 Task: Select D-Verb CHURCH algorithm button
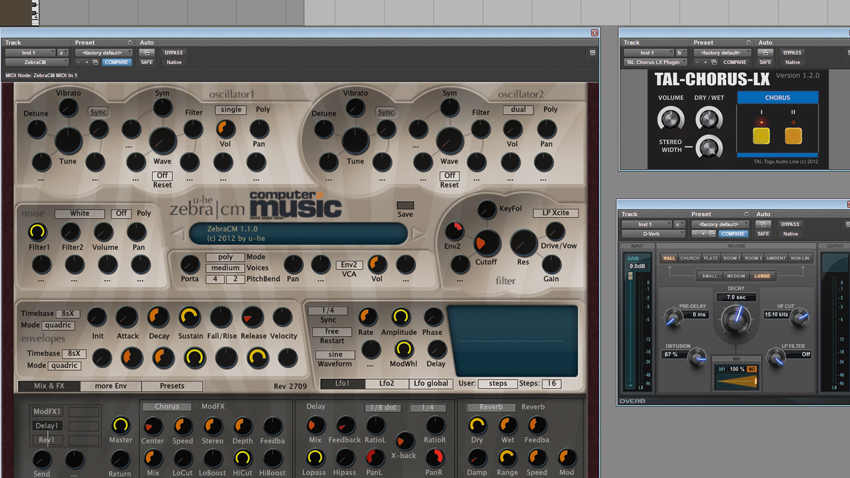click(x=689, y=258)
